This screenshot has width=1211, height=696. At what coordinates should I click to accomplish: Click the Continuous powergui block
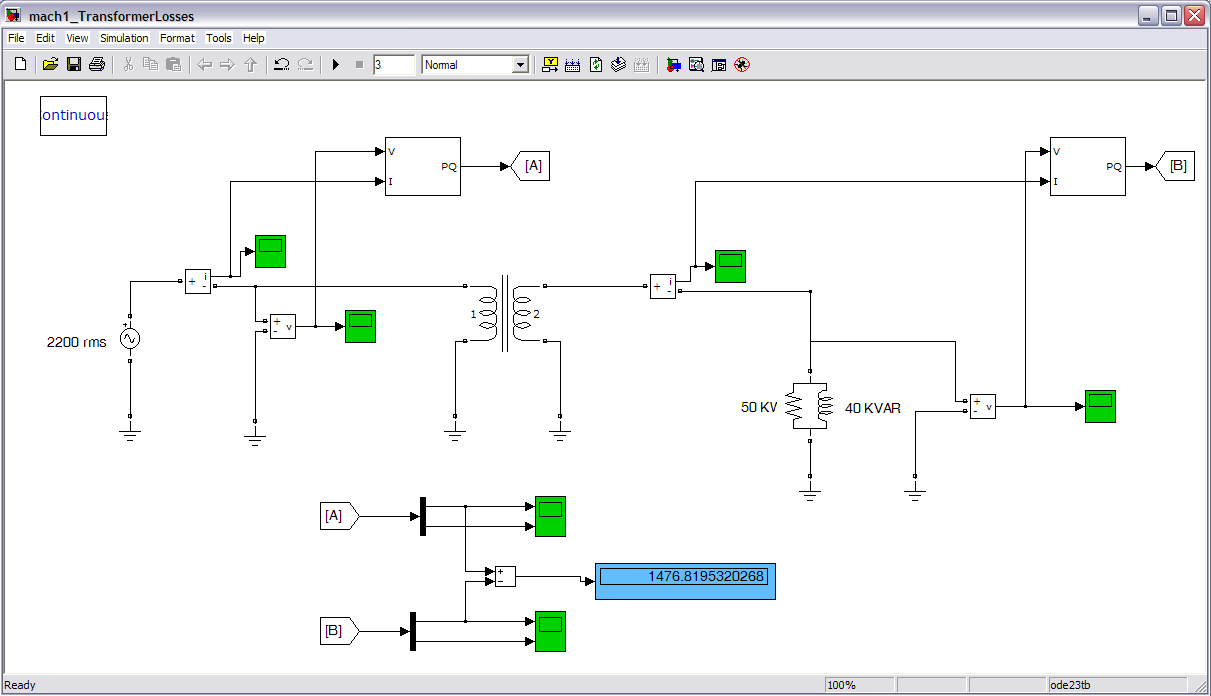click(73, 116)
